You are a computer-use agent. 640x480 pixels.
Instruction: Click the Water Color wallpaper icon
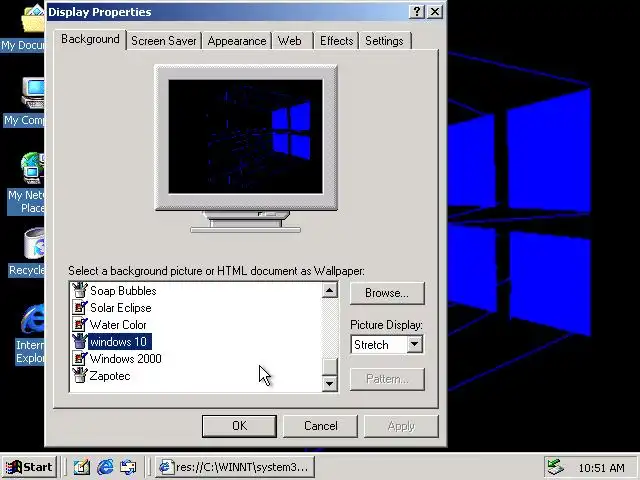[80, 324]
